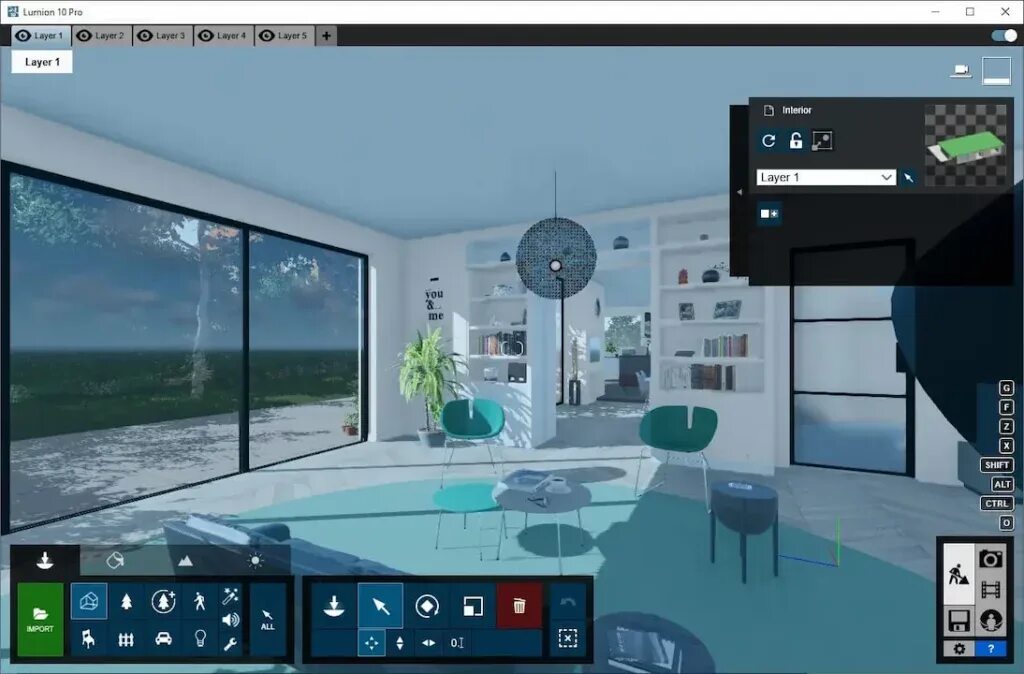Click the SHIFT key shortcut hint

point(997,465)
